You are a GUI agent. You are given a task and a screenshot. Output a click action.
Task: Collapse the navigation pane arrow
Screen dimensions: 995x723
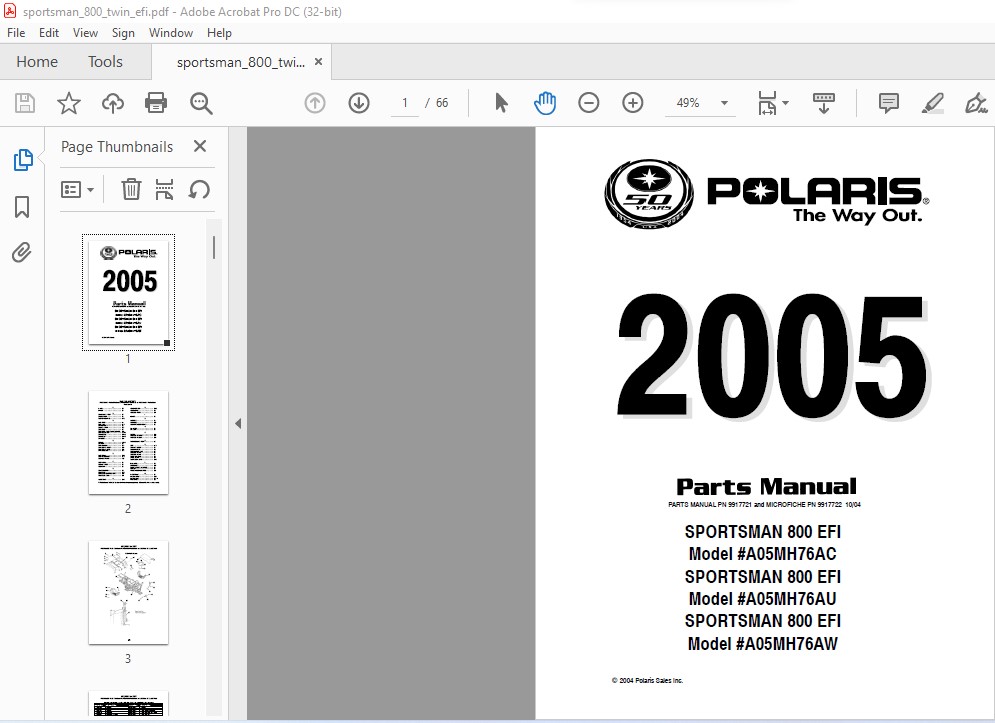tap(238, 423)
